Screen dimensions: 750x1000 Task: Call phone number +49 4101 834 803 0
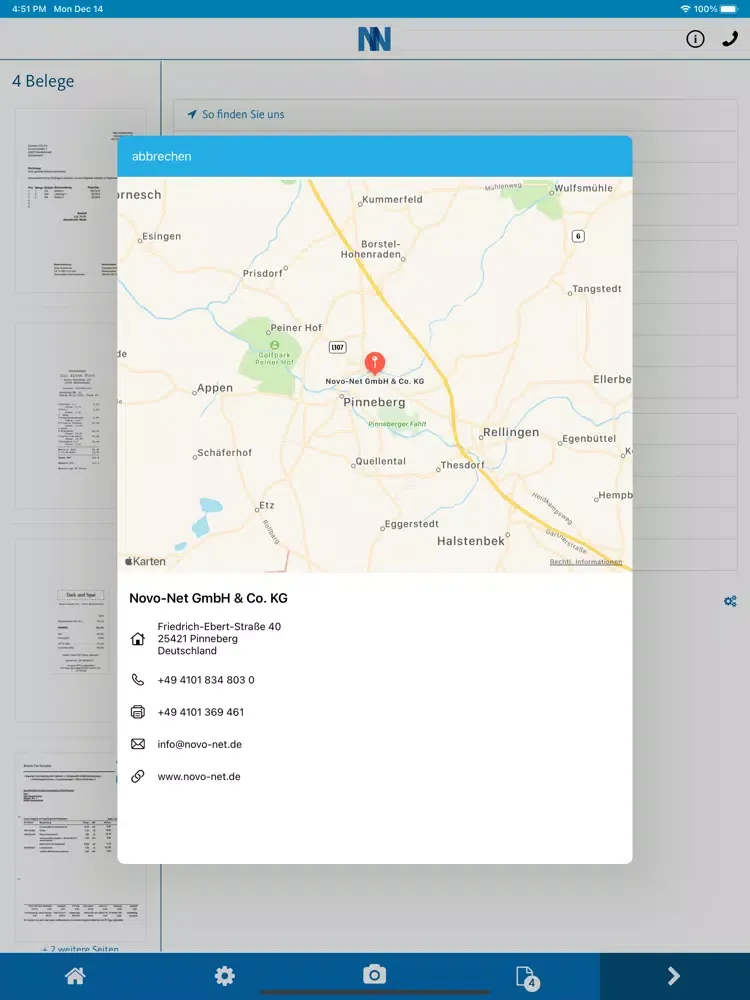click(x=206, y=680)
